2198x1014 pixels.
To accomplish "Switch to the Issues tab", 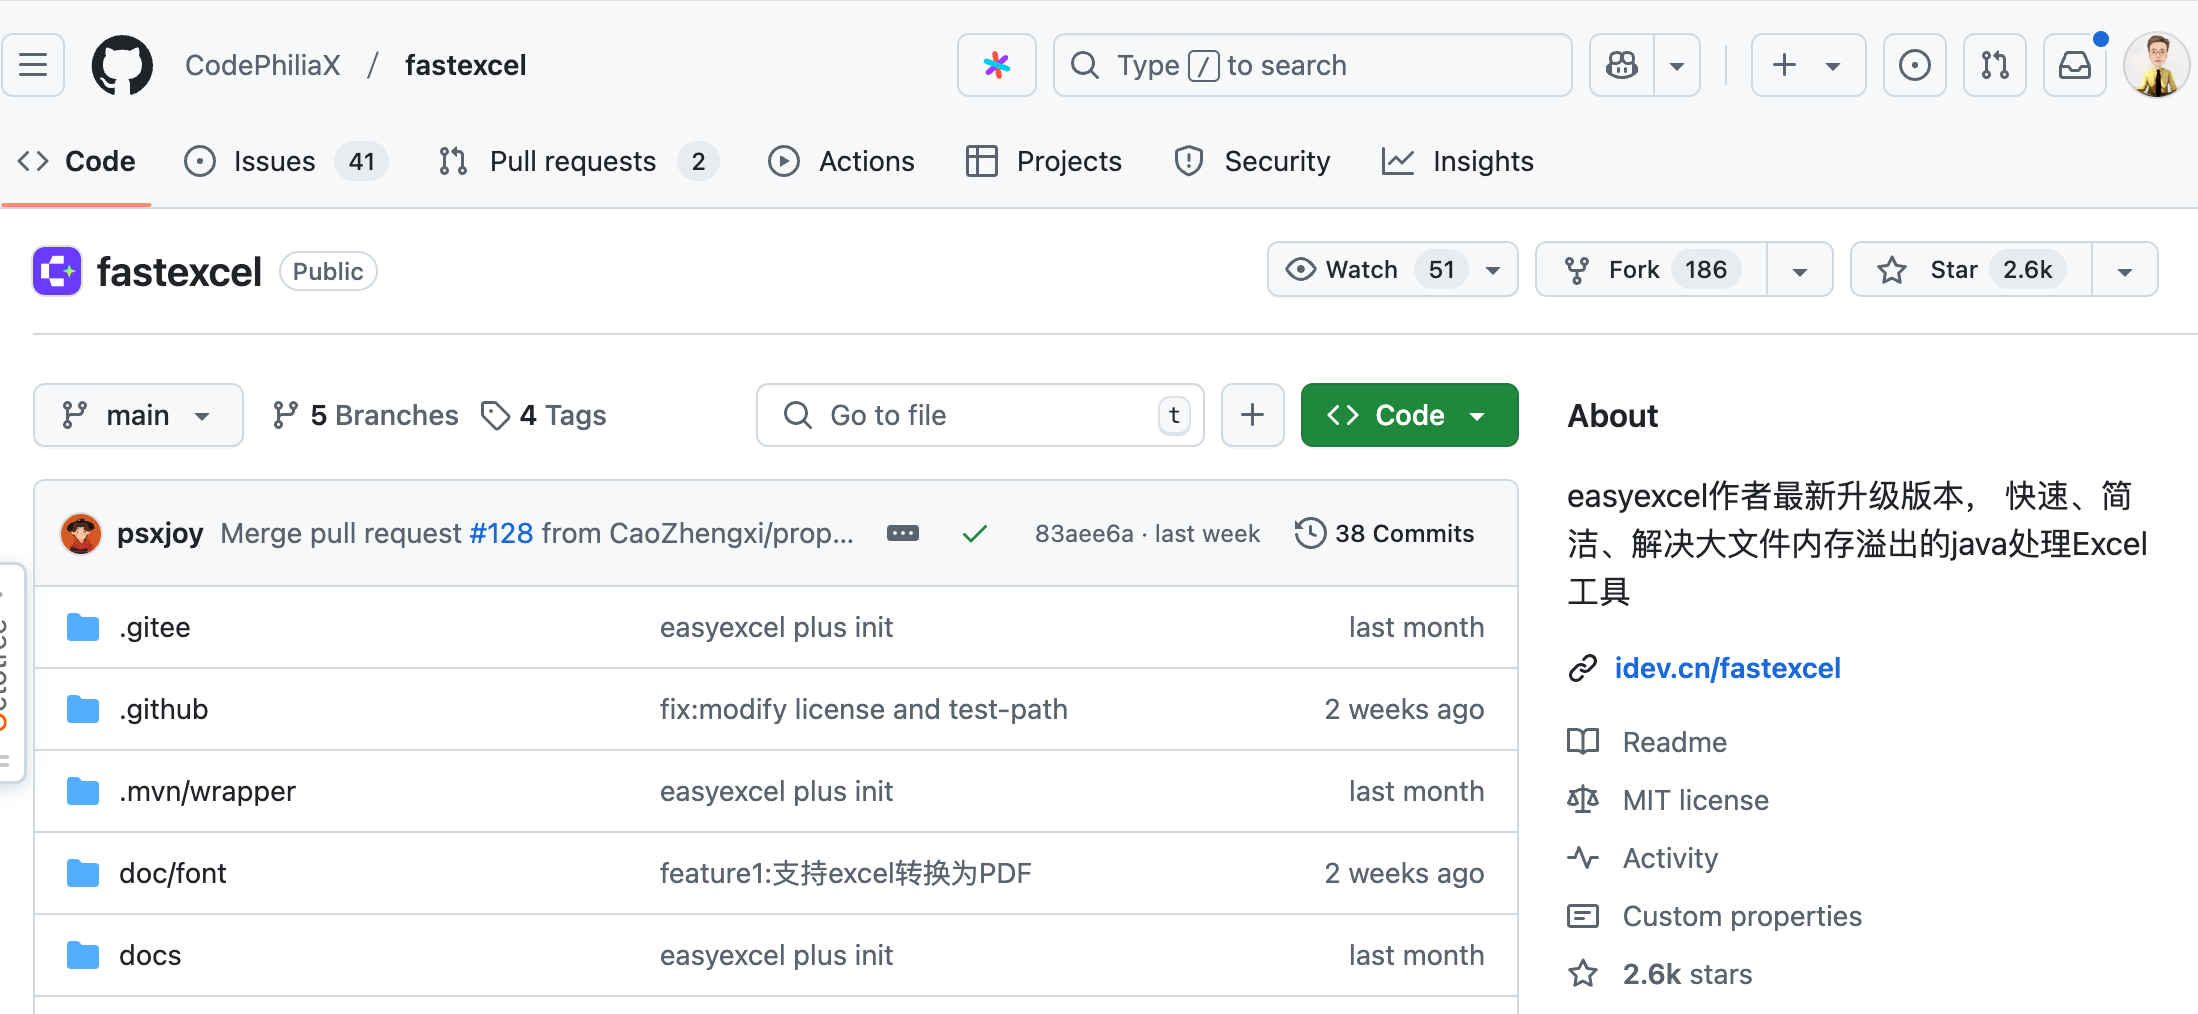I will 285,161.
